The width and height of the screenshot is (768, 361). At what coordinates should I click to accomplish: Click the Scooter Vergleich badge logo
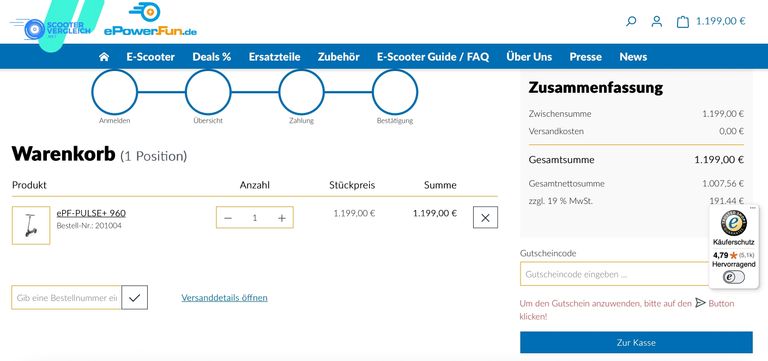coord(51,28)
